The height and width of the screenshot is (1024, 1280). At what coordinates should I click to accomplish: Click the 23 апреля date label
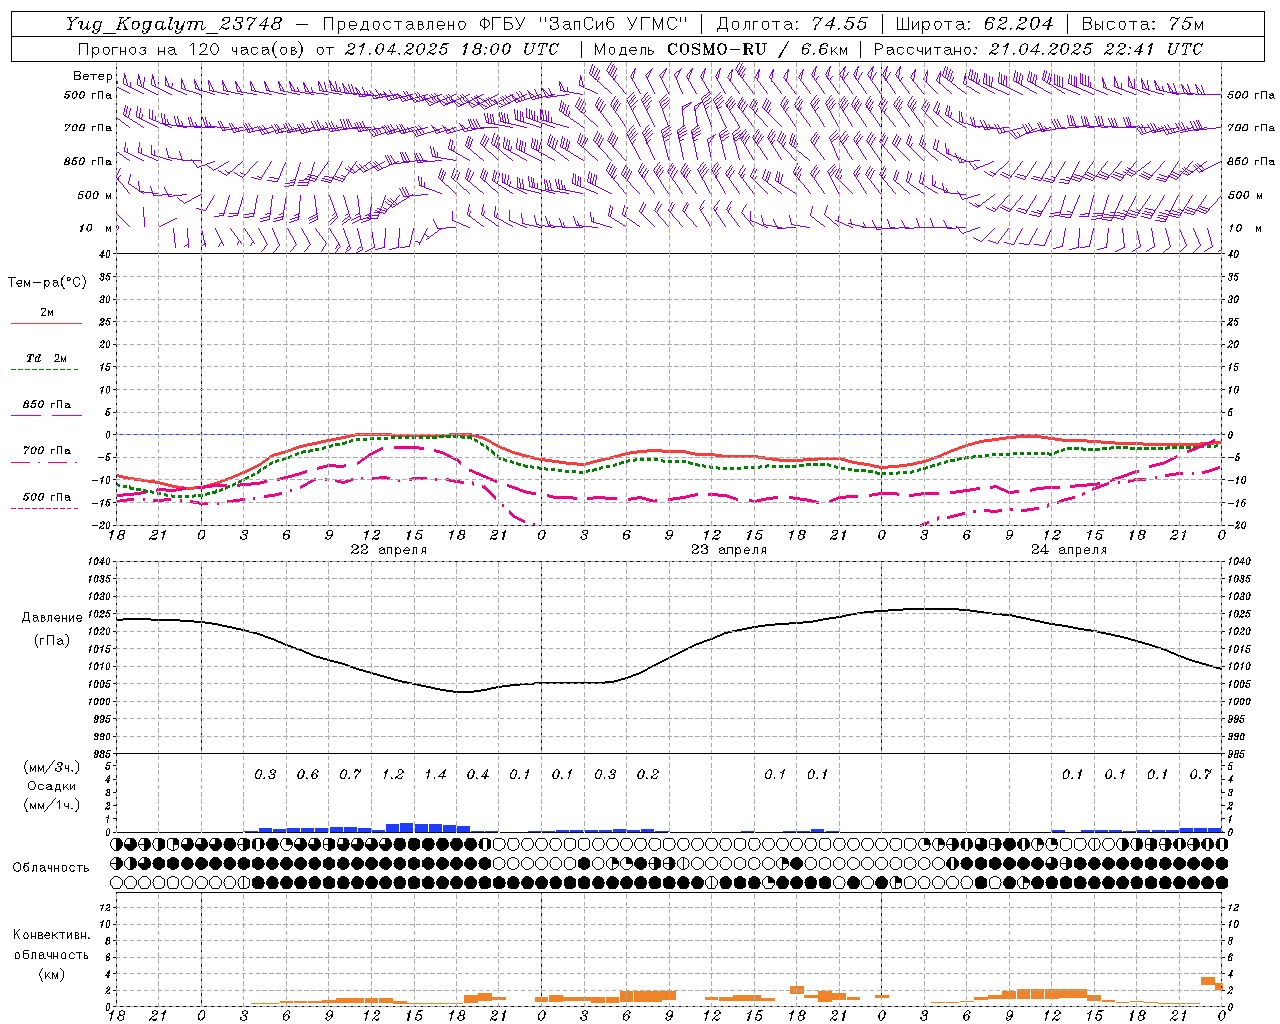729,550
